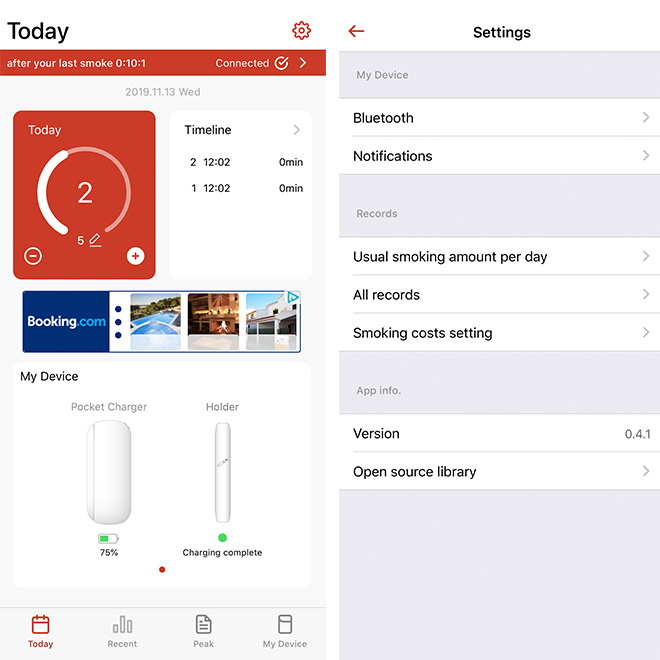Select timeline entry 2 at 12:02
660x660 pixels.
246,162
